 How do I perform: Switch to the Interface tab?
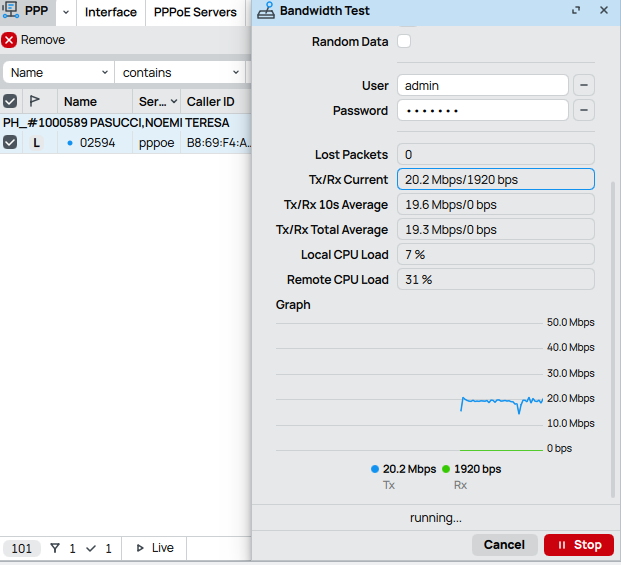tap(110, 12)
